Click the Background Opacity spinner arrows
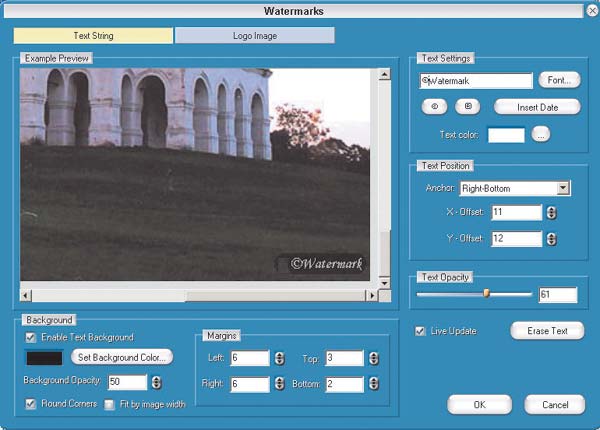Viewport: 600px width, 430px height. (x=156, y=382)
